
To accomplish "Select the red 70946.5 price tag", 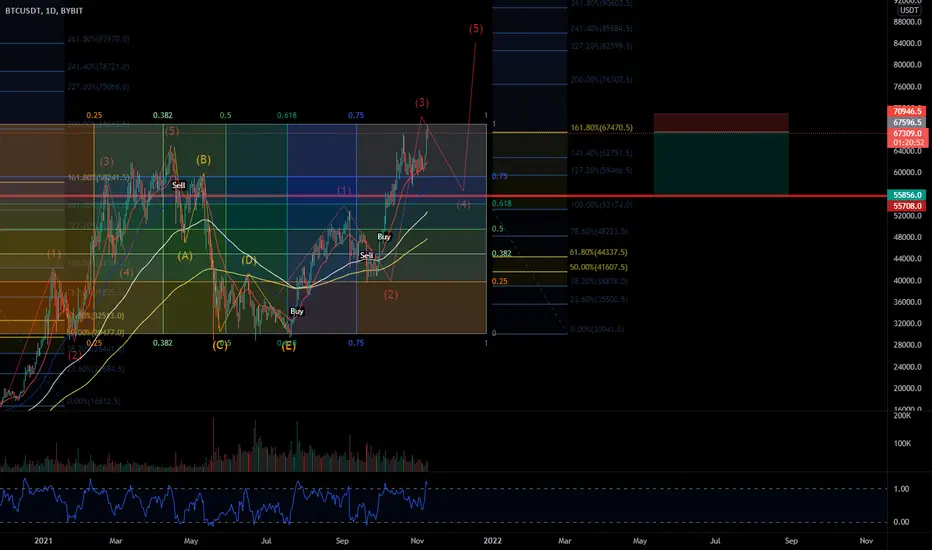I will [907, 111].
